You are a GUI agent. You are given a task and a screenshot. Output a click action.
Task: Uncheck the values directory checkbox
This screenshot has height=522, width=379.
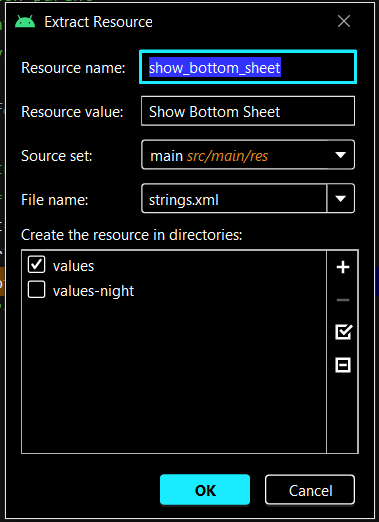[36, 265]
